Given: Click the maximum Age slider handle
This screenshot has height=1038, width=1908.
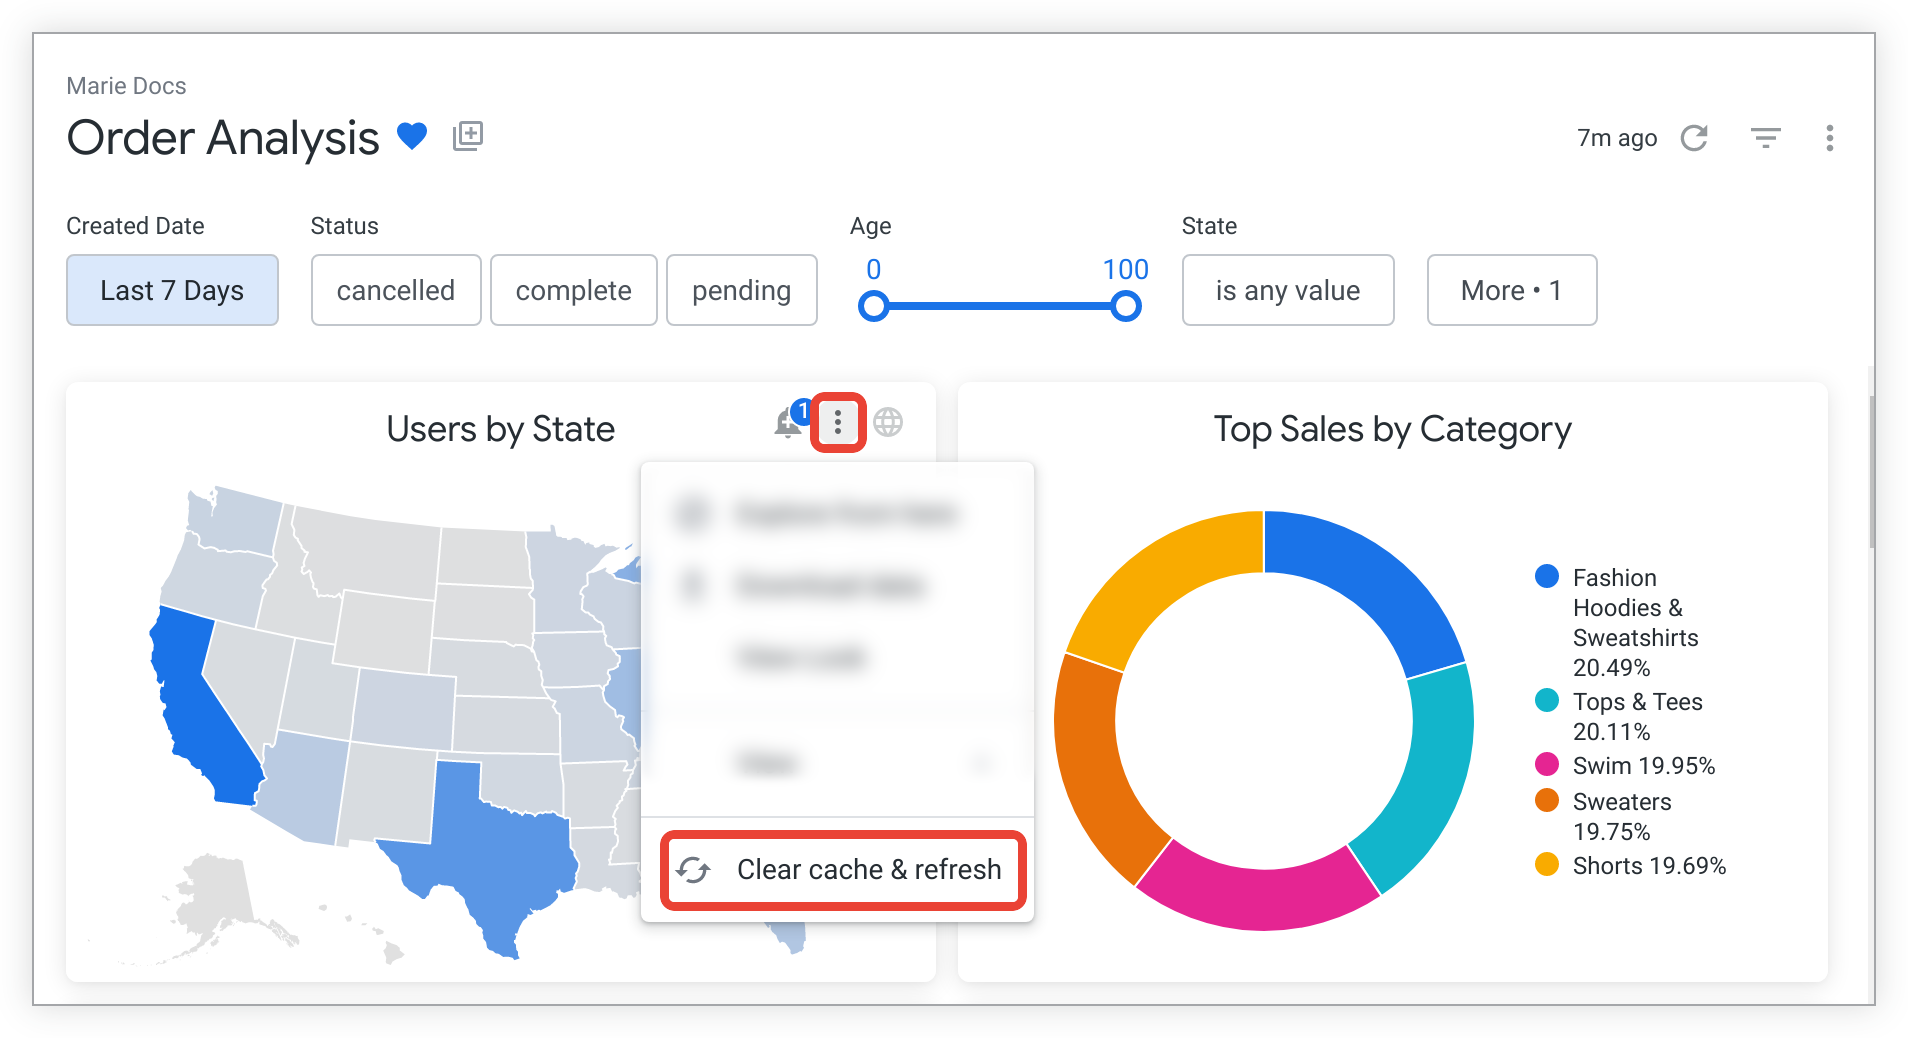Looking at the screenshot, I should click(1126, 306).
